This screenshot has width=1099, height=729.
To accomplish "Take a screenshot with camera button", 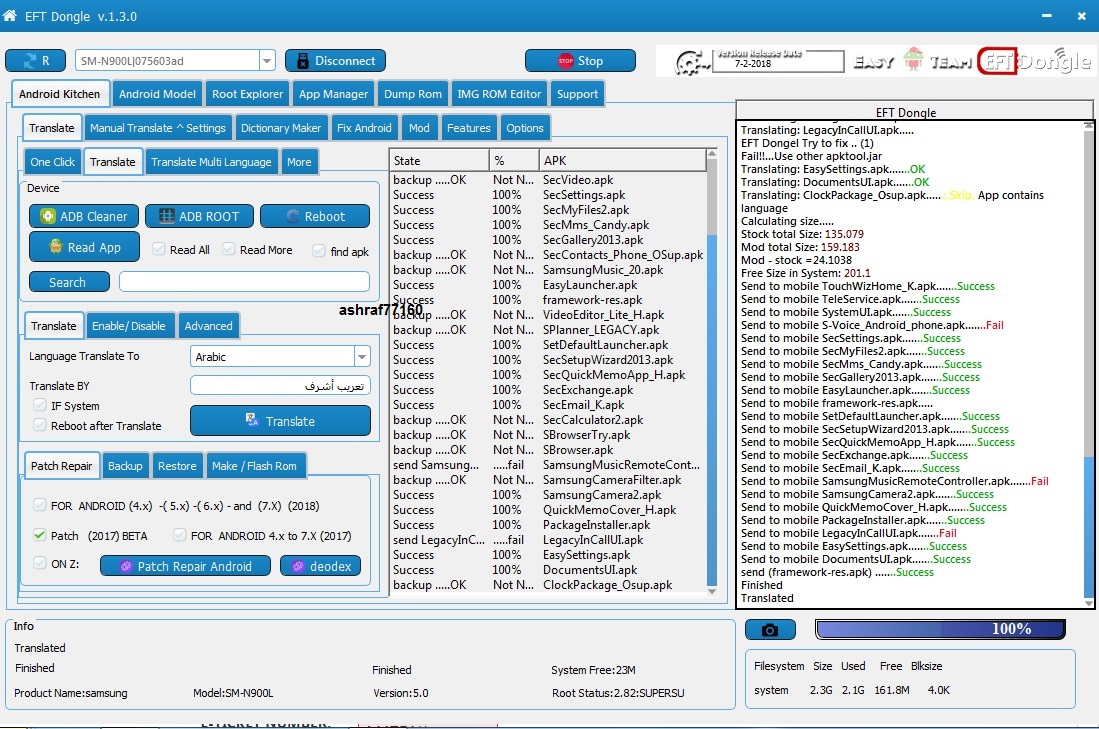I will [x=770, y=630].
